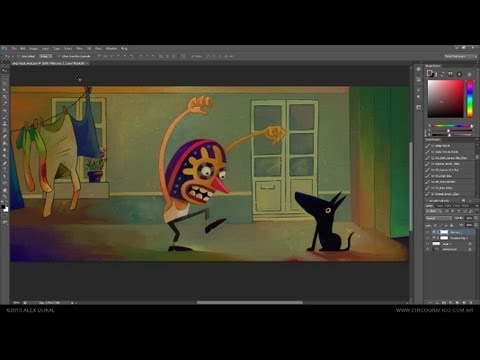Click Align left edges in options bar
480x360 pixels.
(x=118, y=56)
